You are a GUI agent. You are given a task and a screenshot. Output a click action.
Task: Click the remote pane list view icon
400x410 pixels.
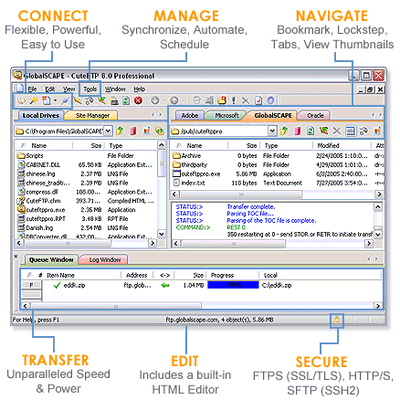[x=350, y=131]
